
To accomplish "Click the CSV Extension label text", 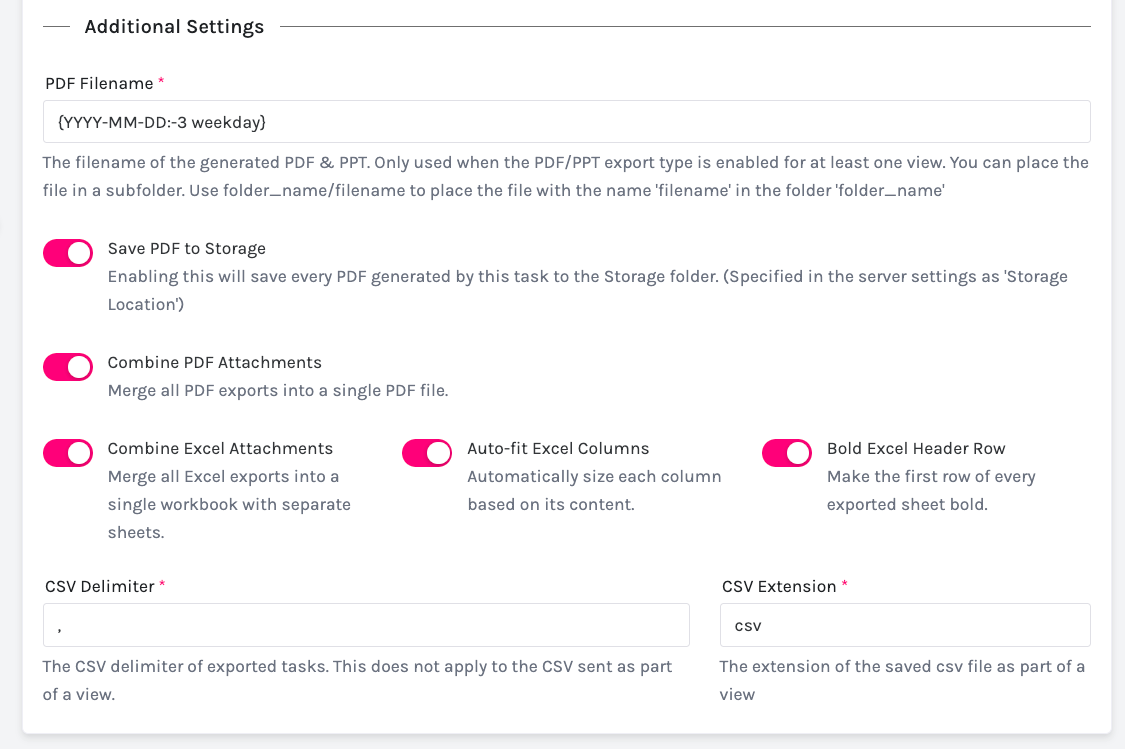I will click(x=778, y=586).
